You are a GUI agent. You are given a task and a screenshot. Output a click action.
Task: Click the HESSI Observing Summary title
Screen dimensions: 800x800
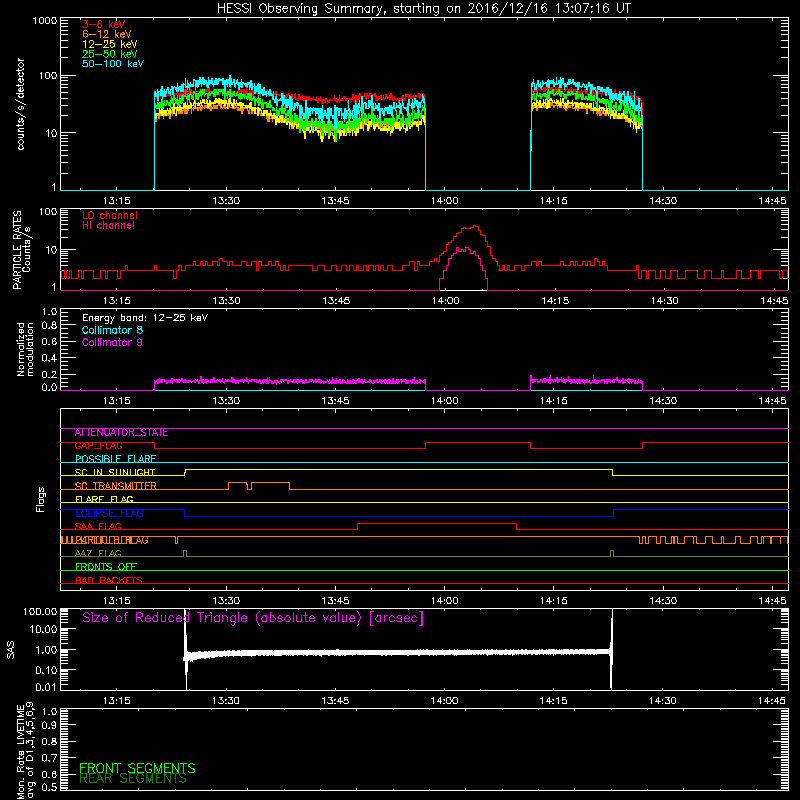coord(424,9)
